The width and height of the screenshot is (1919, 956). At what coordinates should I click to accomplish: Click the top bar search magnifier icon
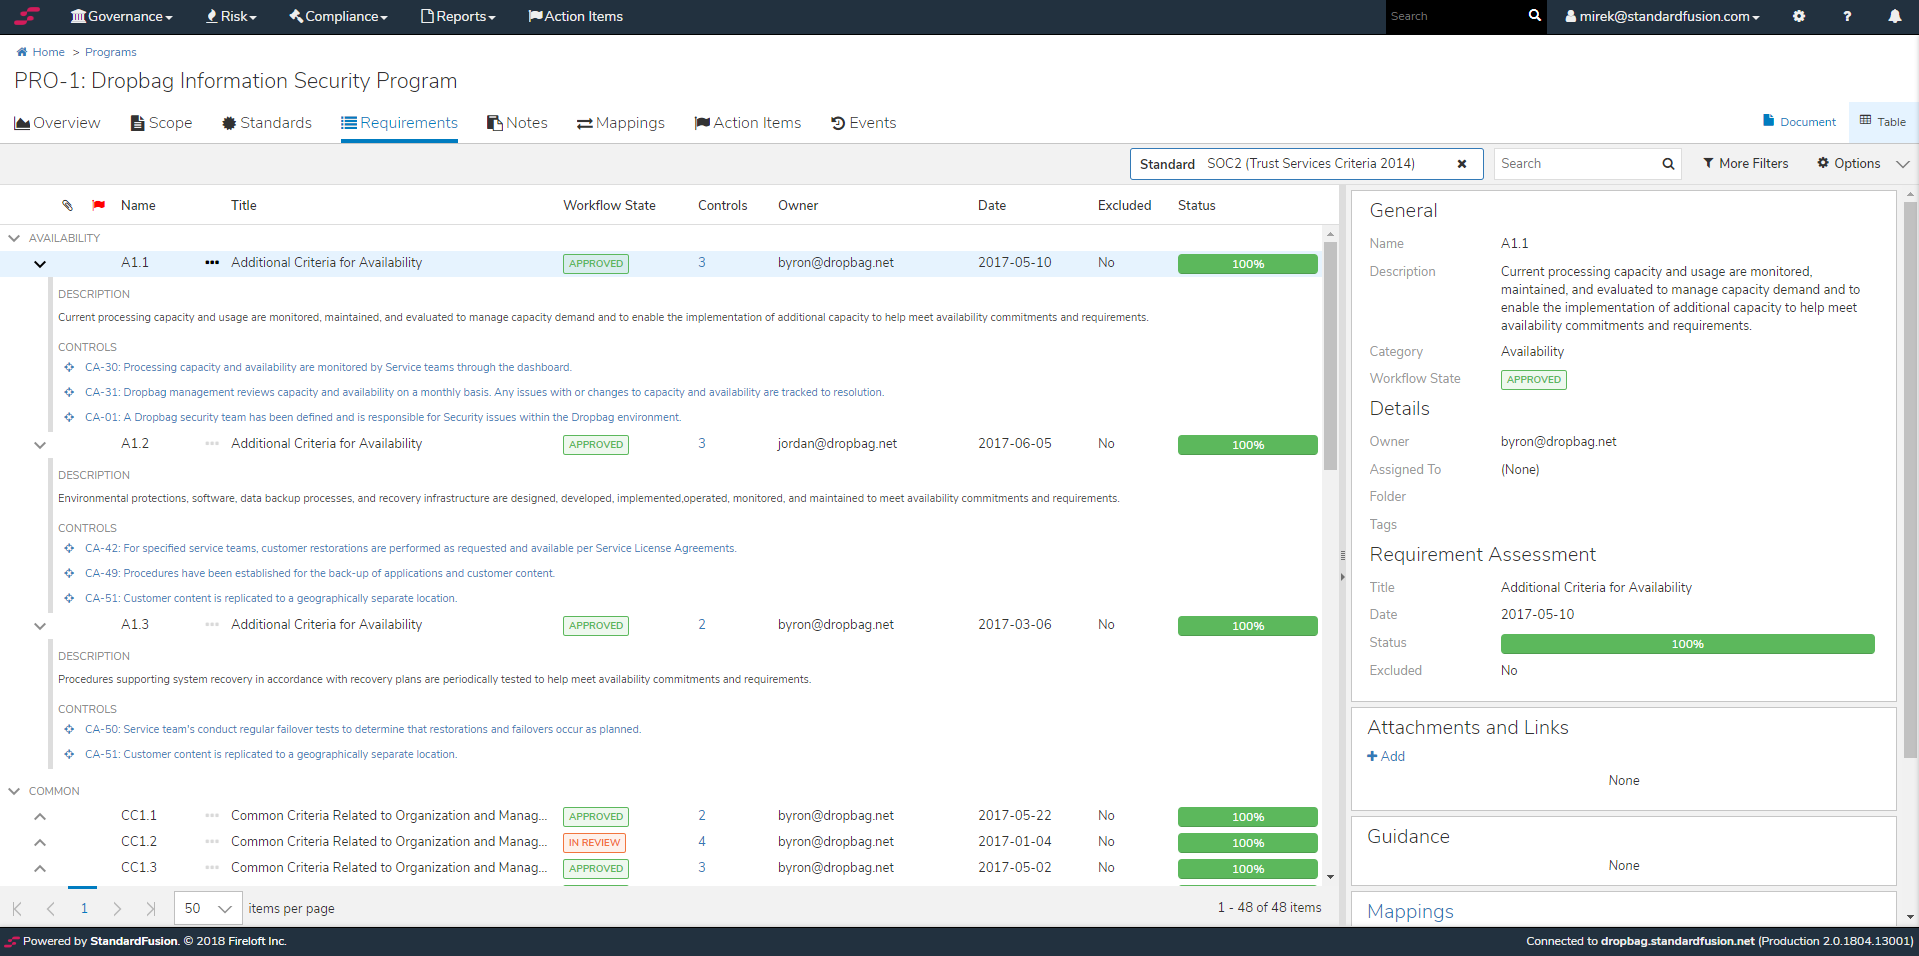[x=1535, y=16]
